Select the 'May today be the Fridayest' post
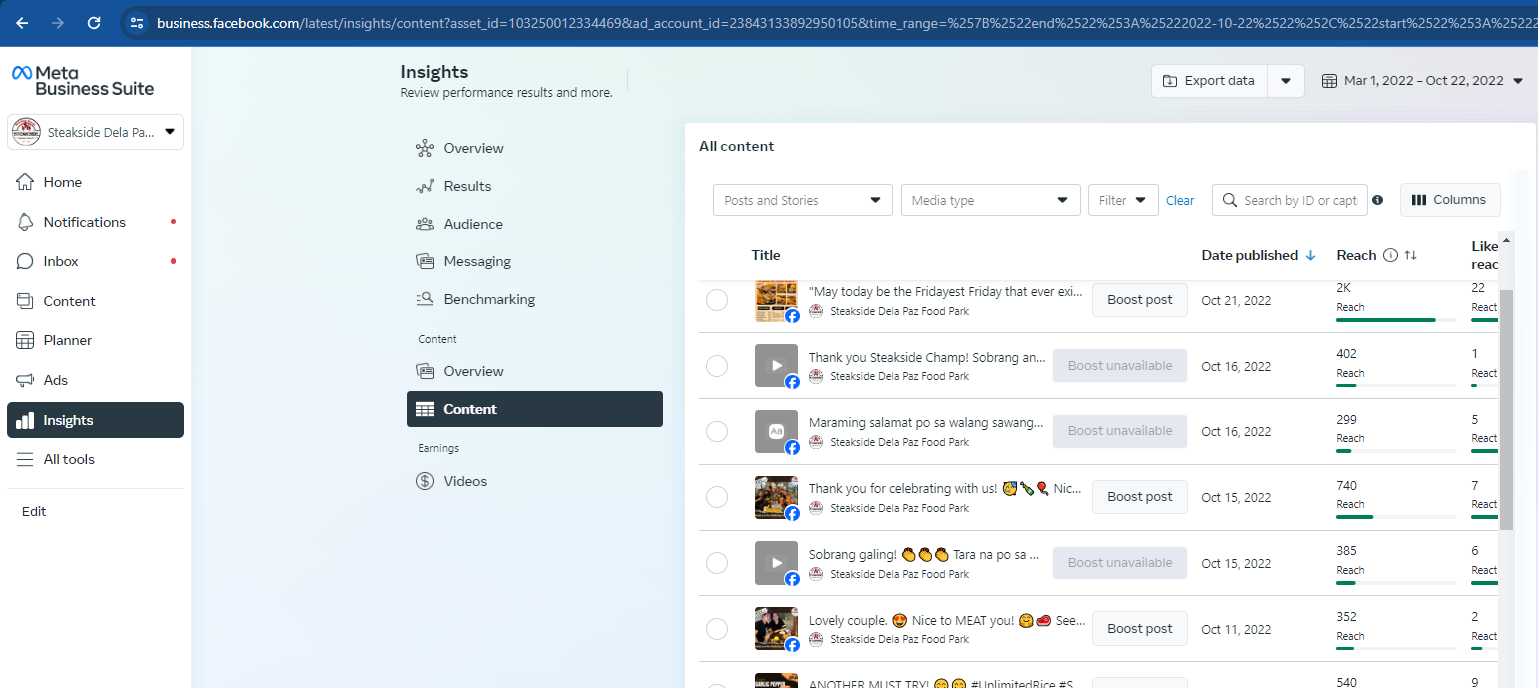The image size is (1538, 688). [x=717, y=300]
